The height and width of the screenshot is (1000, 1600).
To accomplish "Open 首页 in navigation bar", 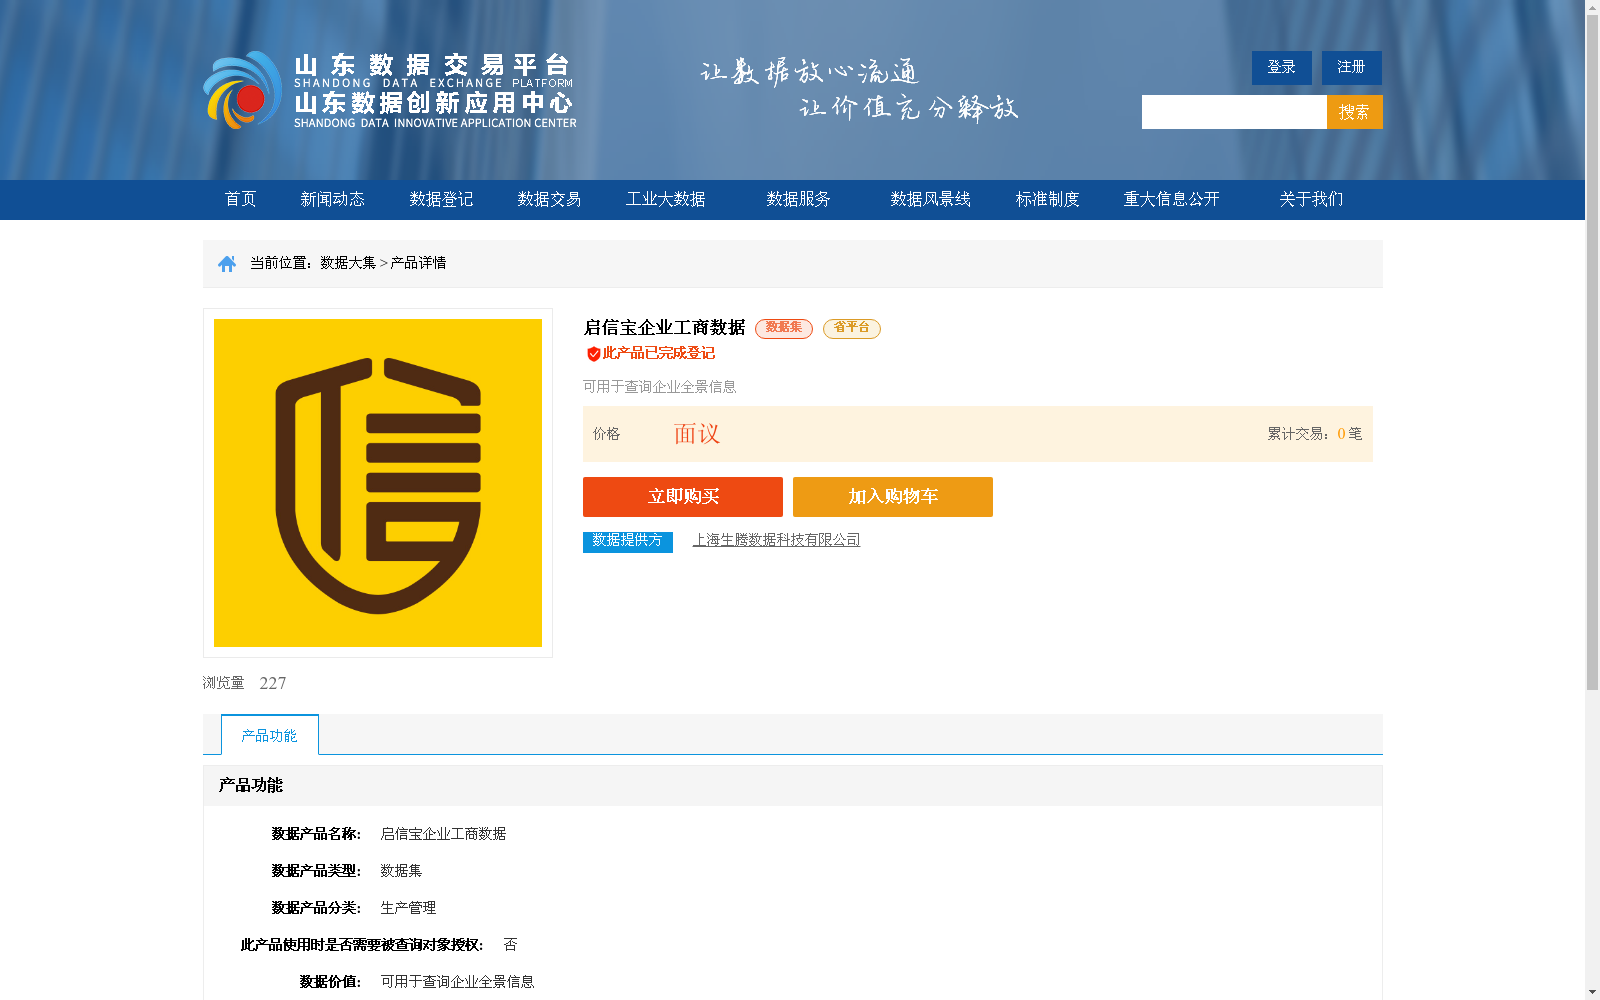I will coord(240,199).
